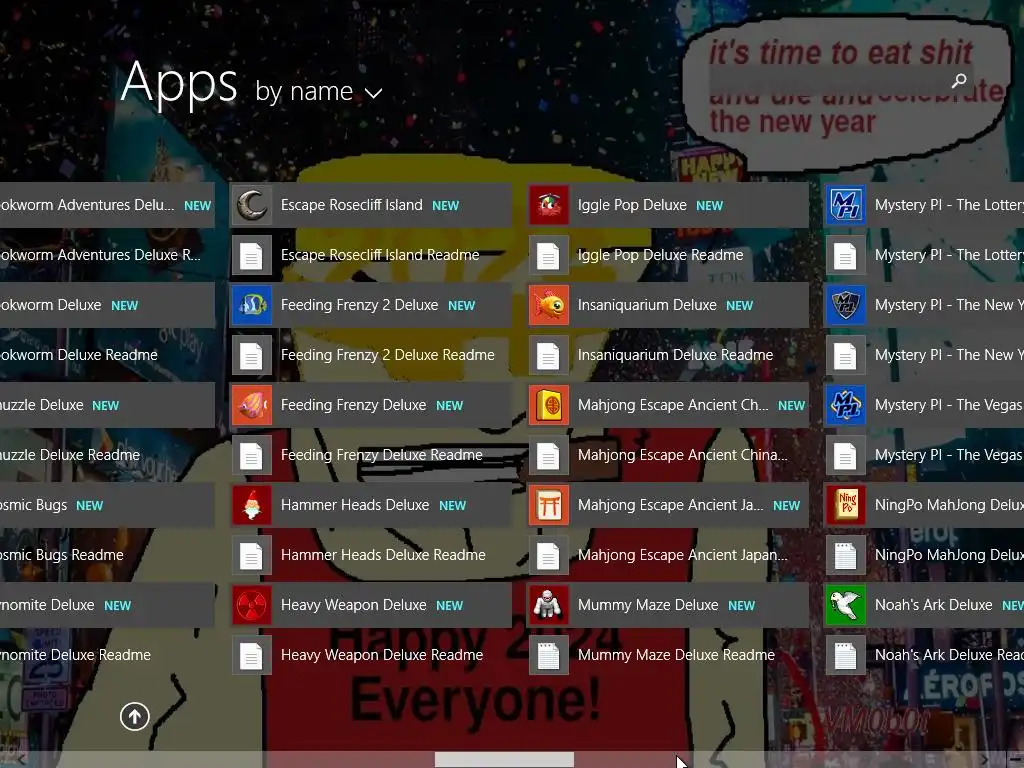Click 'Heavy Weapon Deluxe Readme' label text
Image resolution: width=1024 pixels, height=768 pixels.
coord(382,655)
